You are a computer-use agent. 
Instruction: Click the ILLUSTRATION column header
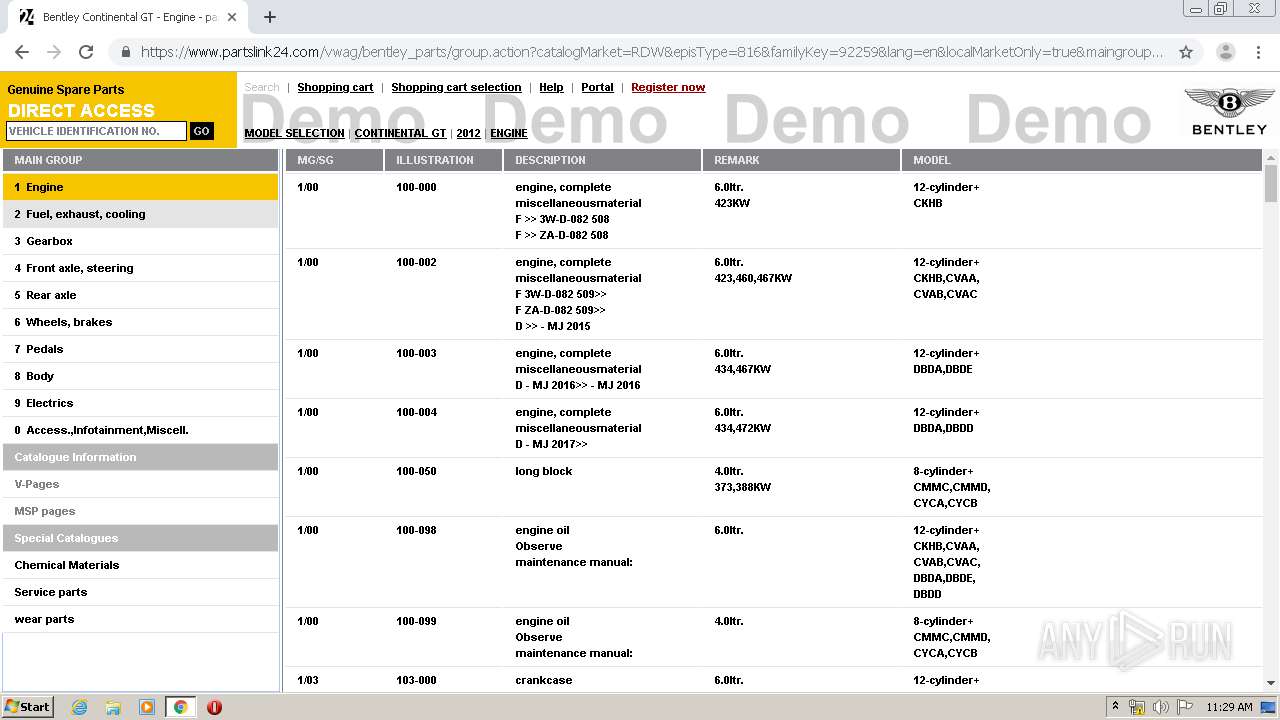coord(443,160)
